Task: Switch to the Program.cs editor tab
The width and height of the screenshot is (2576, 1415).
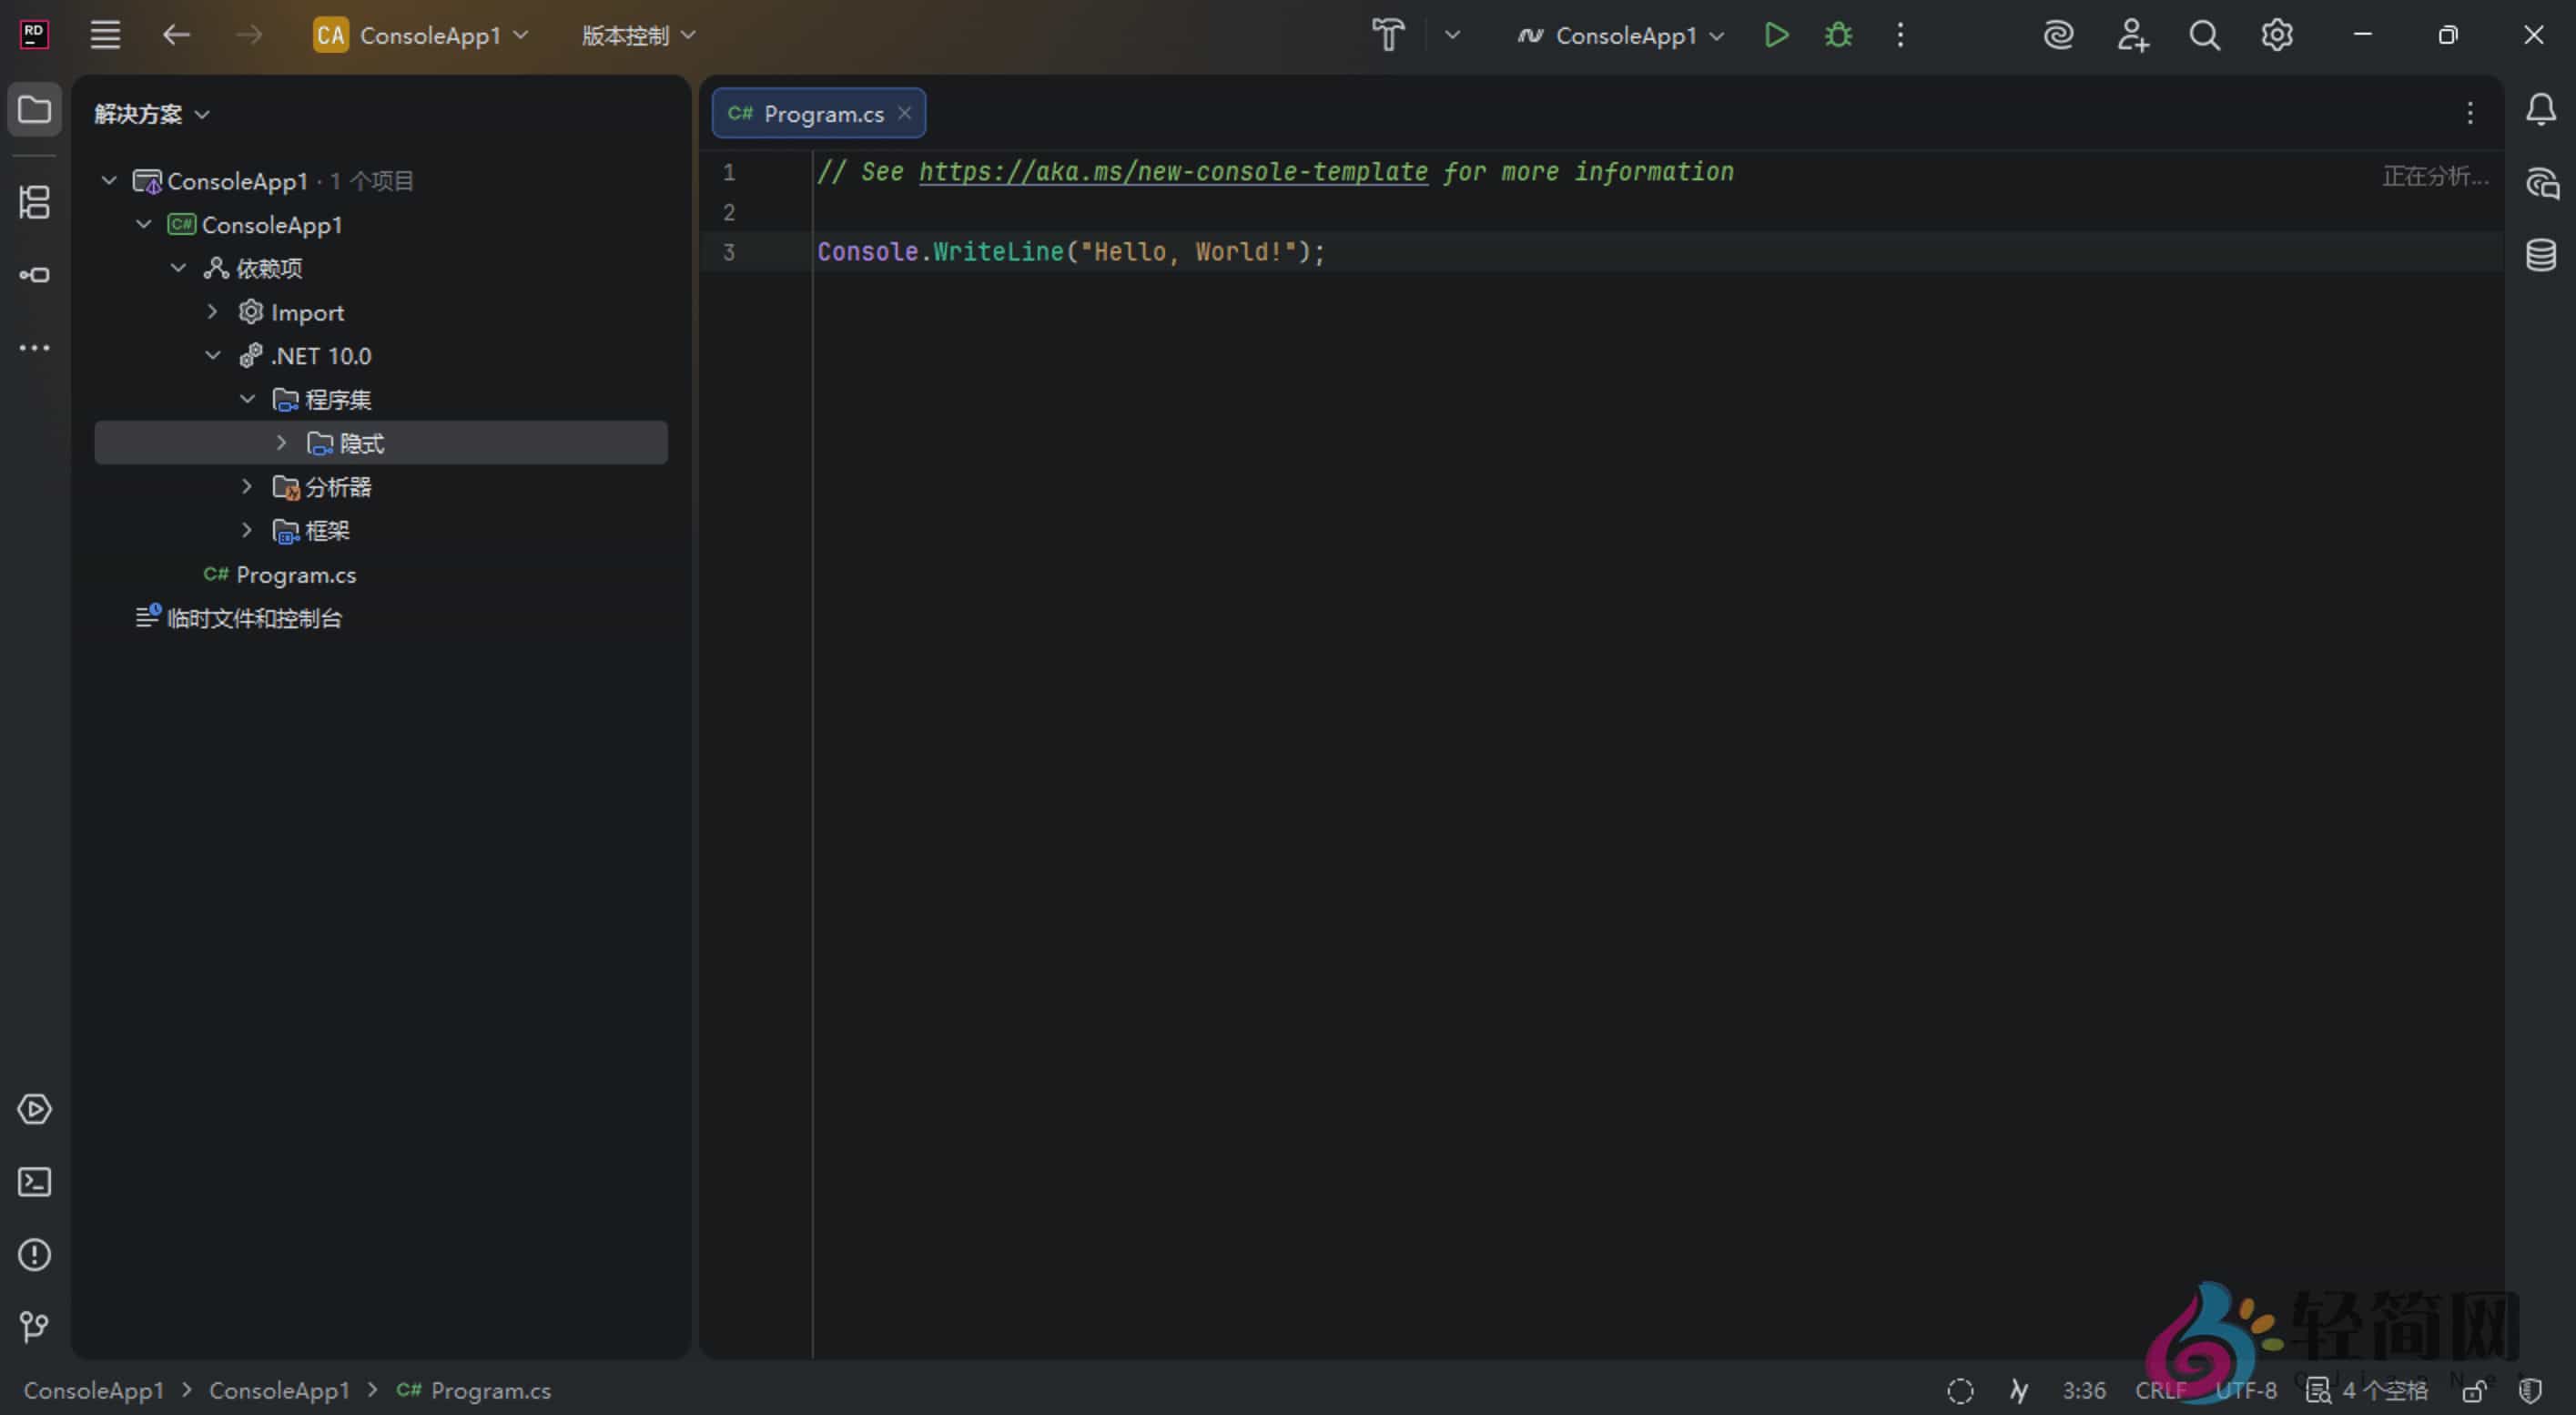Action: point(818,113)
